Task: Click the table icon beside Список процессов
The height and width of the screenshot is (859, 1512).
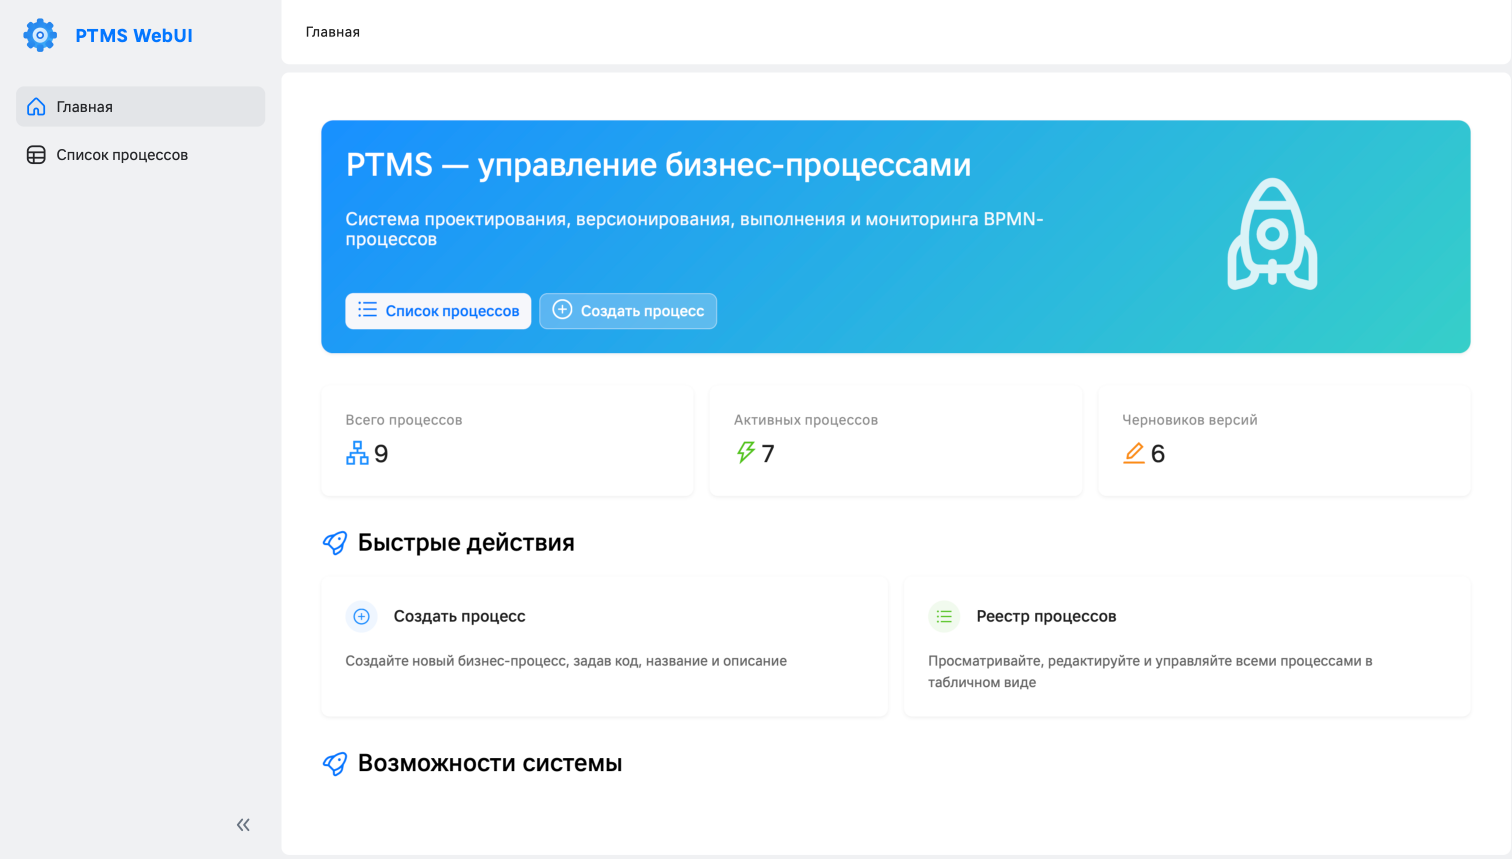Action: [36, 155]
